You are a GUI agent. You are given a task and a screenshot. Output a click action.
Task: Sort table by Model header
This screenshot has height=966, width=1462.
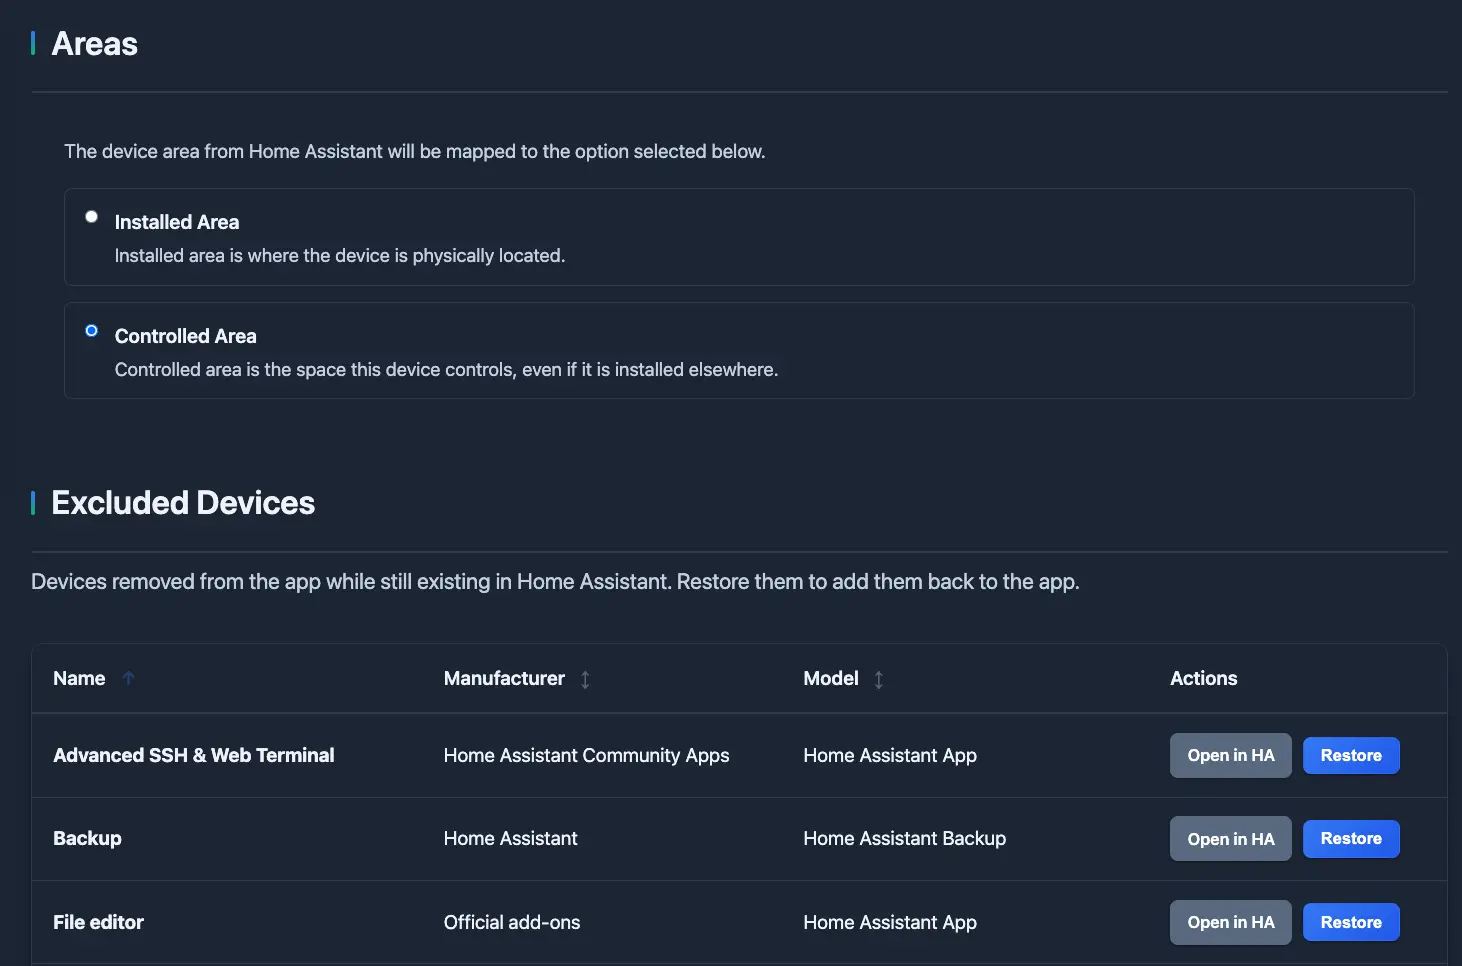(830, 678)
